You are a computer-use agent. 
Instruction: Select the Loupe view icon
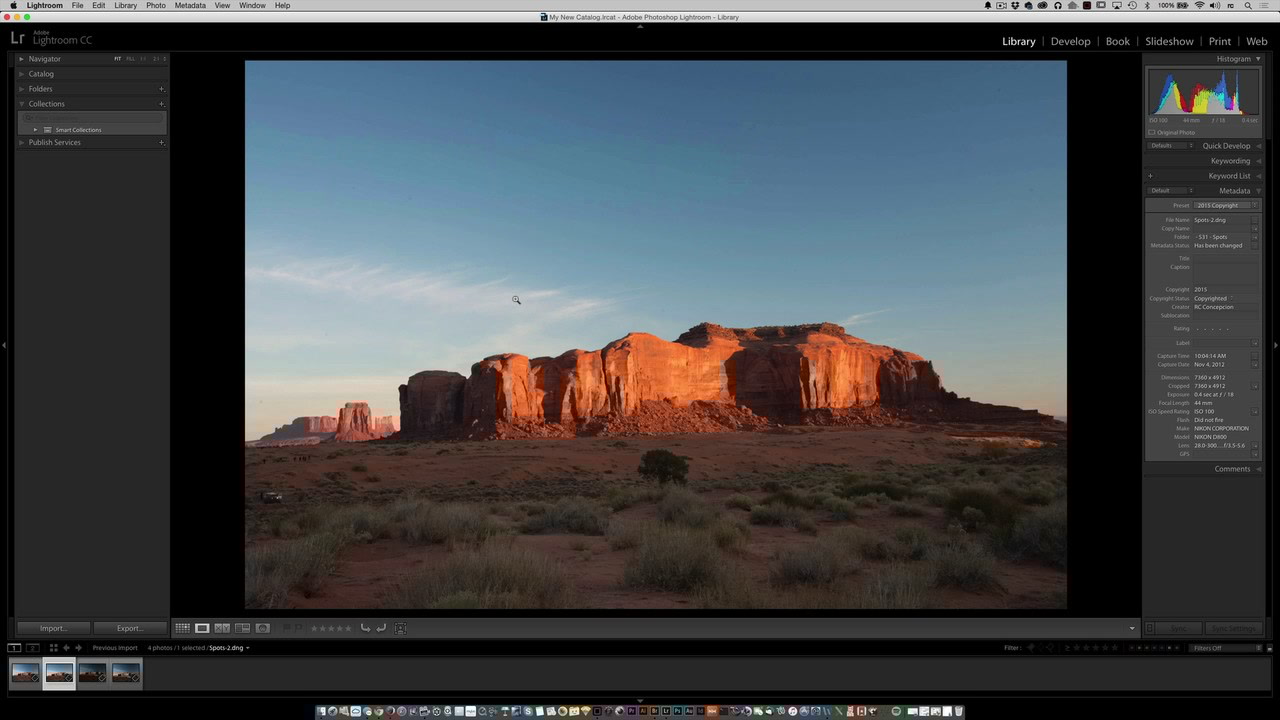tap(202, 627)
